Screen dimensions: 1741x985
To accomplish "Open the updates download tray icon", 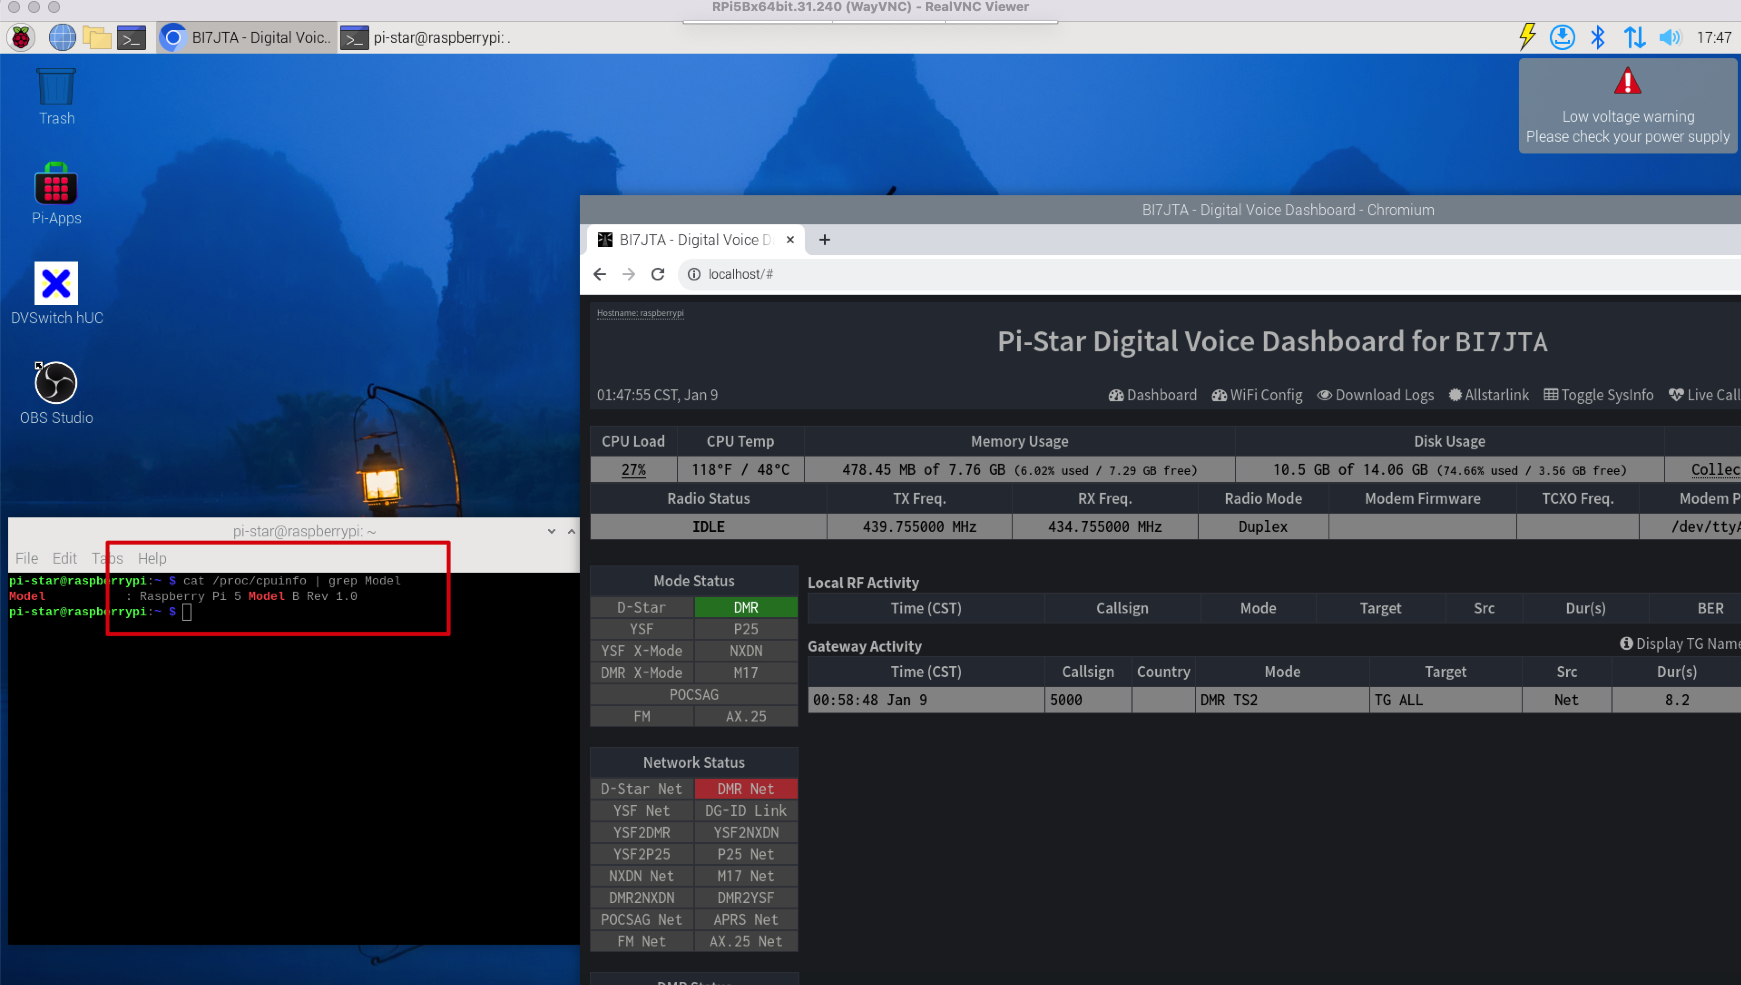I will 1562,37.
